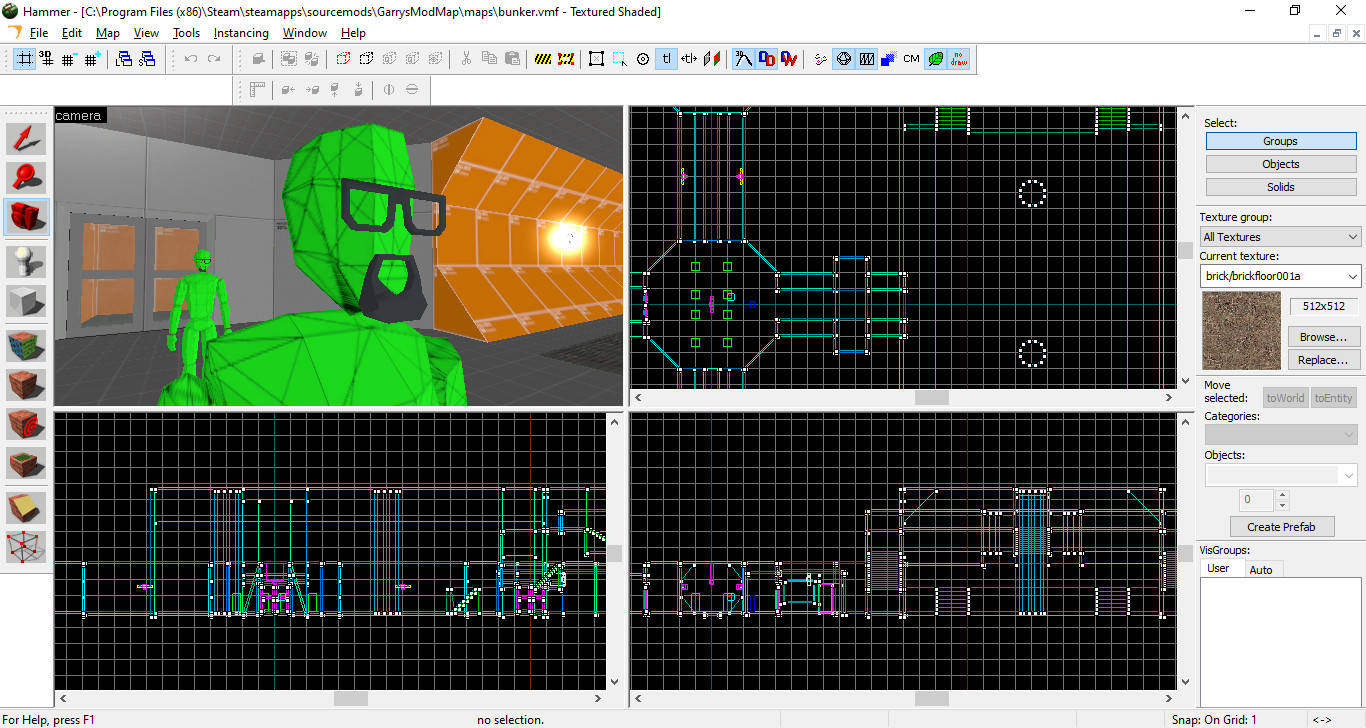This screenshot has height=728, width=1366.
Task: Decrease the prefab number stepper
Action: [x=1282, y=505]
